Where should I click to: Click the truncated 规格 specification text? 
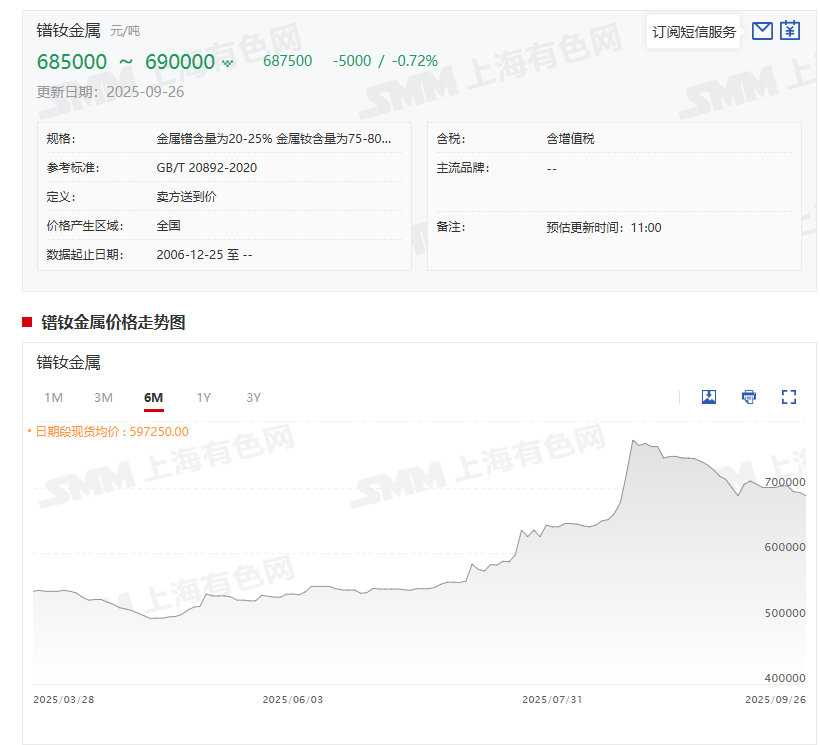click(x=274, y=139)
